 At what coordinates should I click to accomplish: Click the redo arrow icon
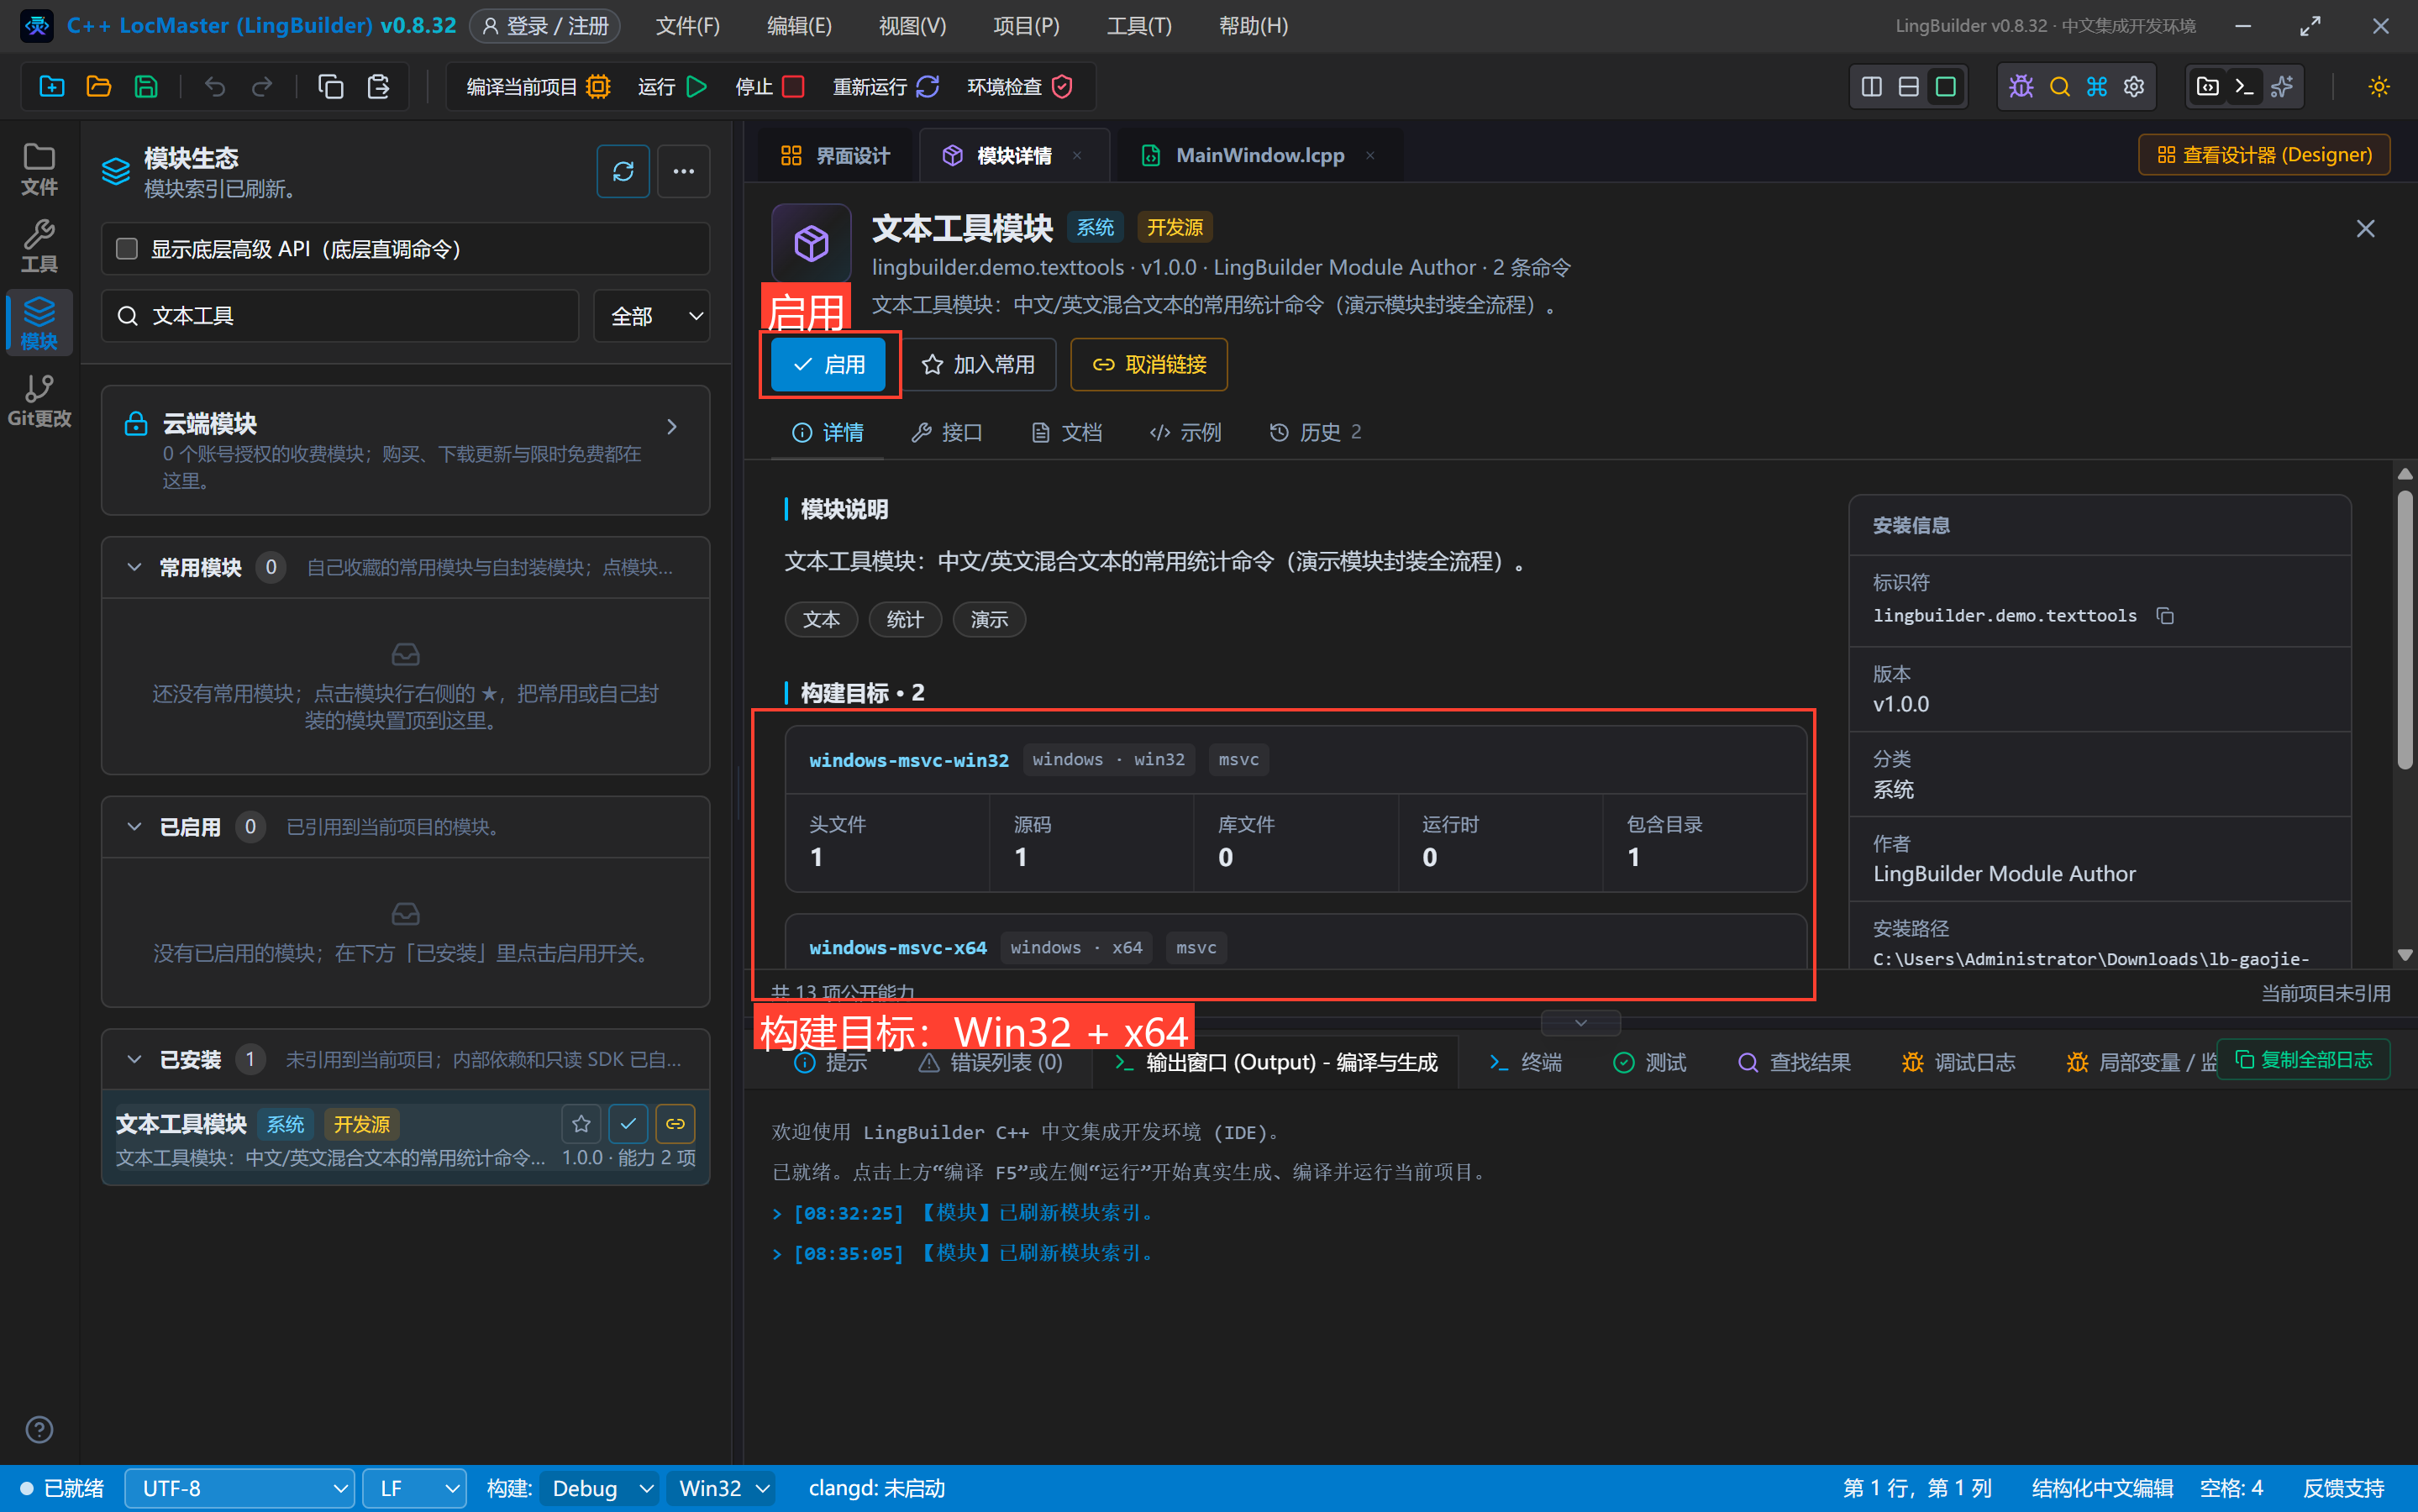point(262,86)
